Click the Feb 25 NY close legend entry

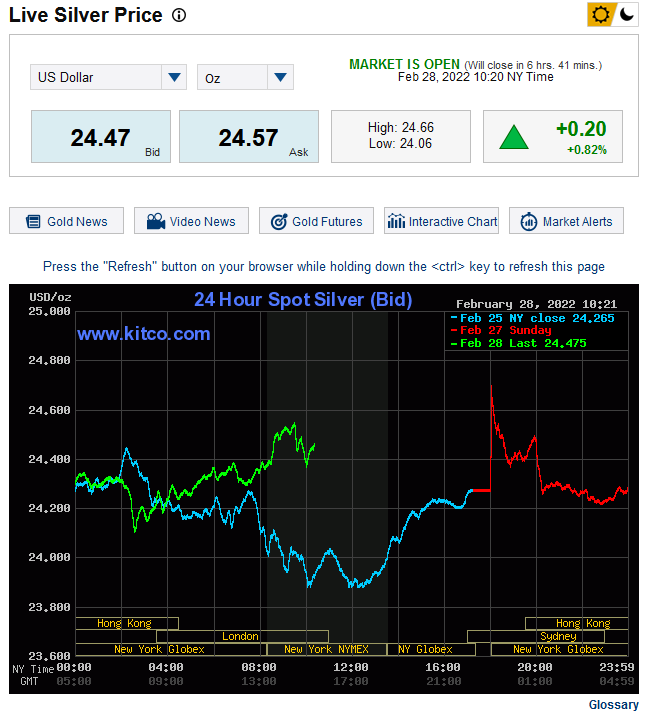coord(532,318)
